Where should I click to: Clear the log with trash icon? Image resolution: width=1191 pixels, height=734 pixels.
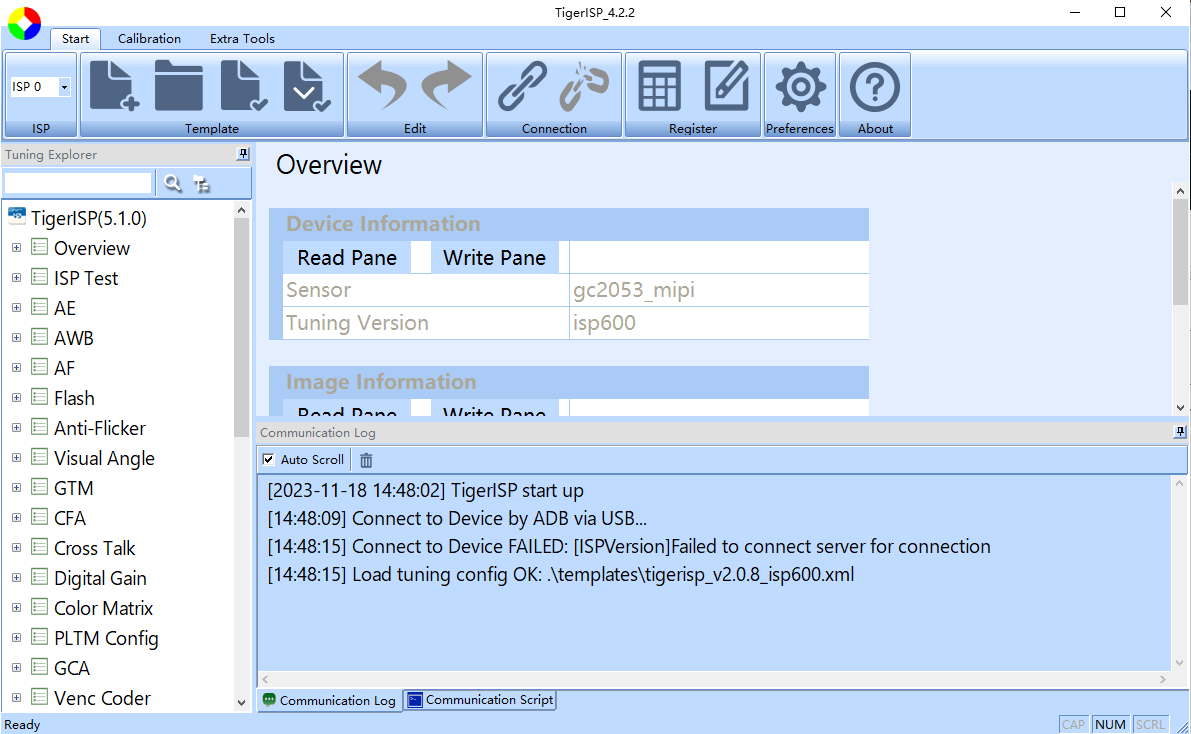366,460
